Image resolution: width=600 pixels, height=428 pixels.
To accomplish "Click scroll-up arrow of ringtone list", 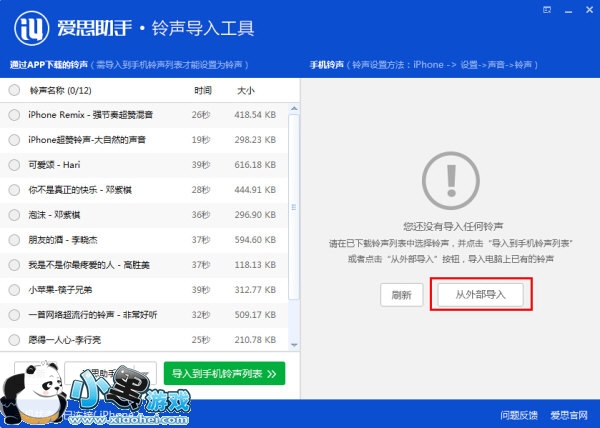I will coord(294,109).
